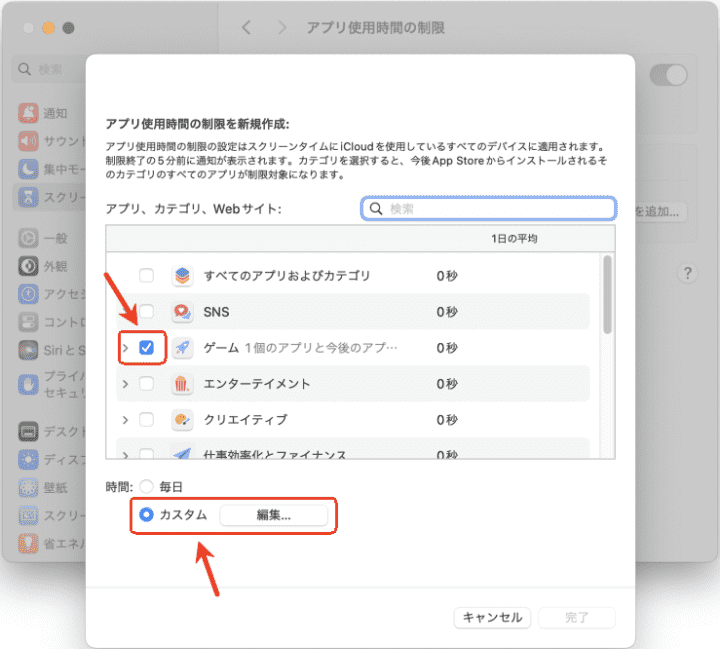The image size is (720, 649).
Task: Click the help question mark button
Action: 688,273
